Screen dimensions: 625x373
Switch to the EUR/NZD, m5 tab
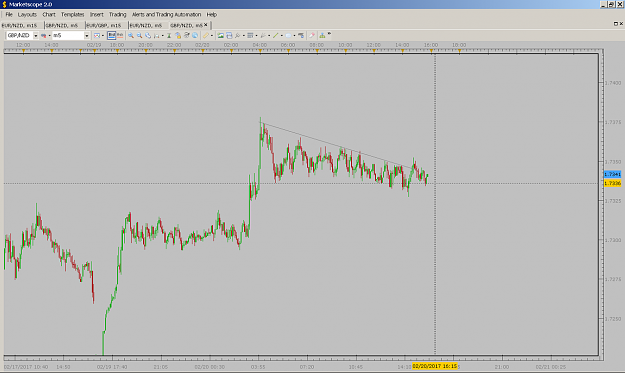coord(146,25)
